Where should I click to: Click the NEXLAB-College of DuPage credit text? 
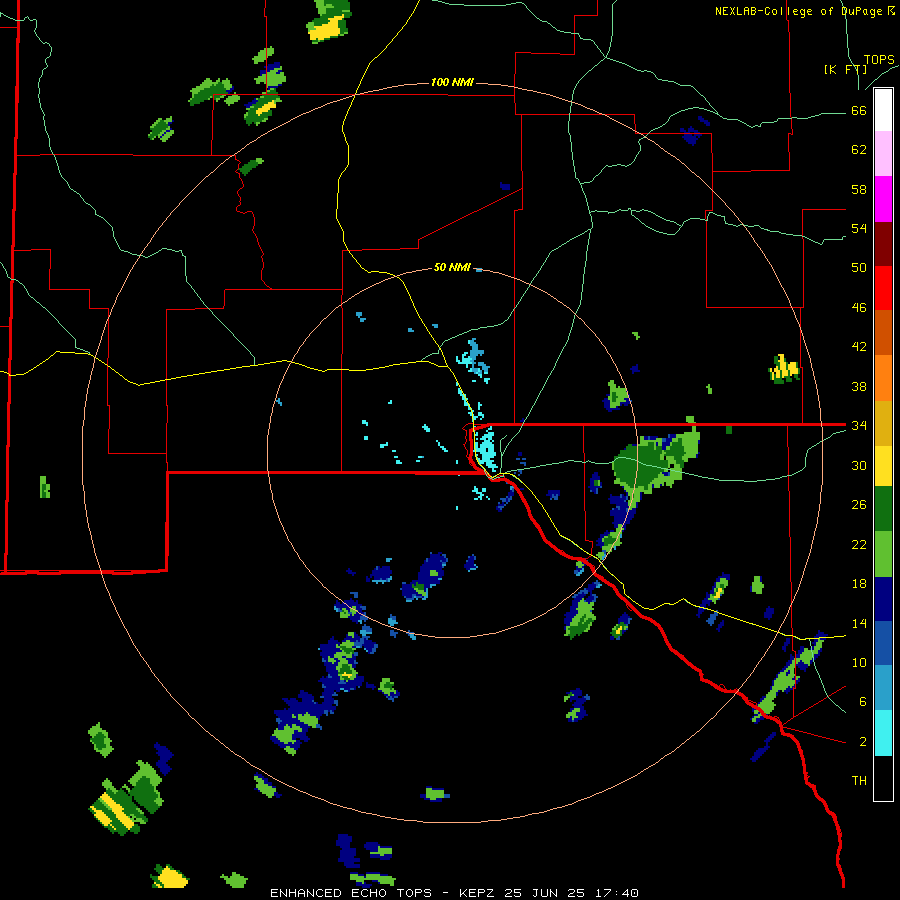coord(804,11)
